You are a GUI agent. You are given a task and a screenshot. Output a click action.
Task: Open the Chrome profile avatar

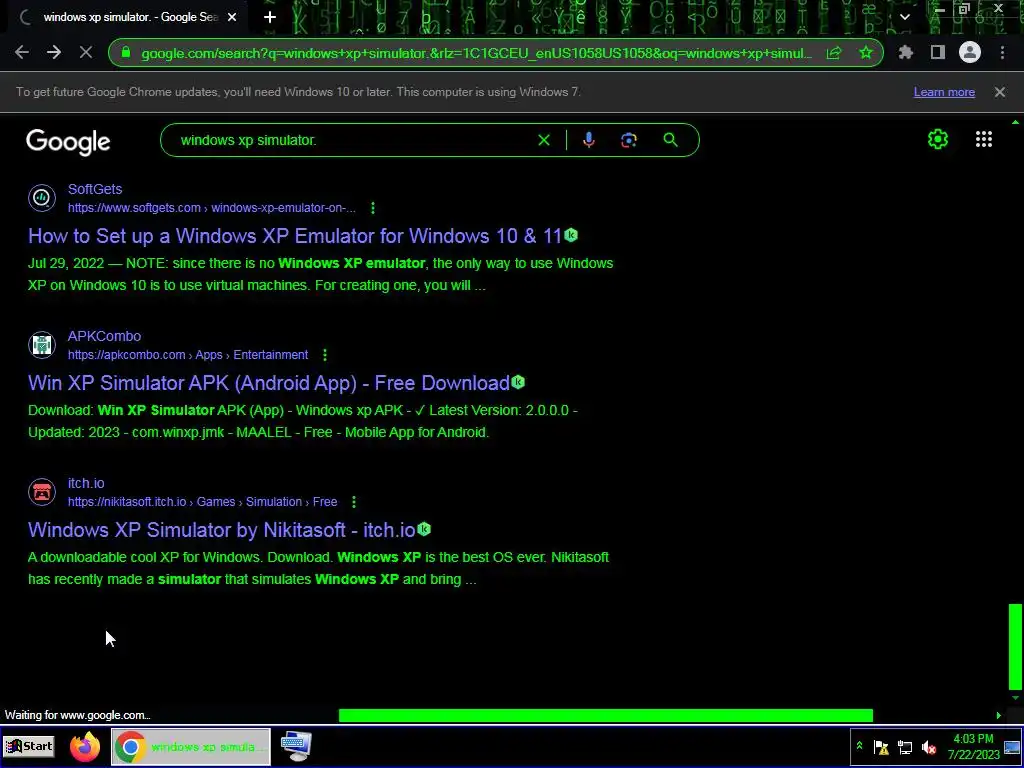pos(970,53)
